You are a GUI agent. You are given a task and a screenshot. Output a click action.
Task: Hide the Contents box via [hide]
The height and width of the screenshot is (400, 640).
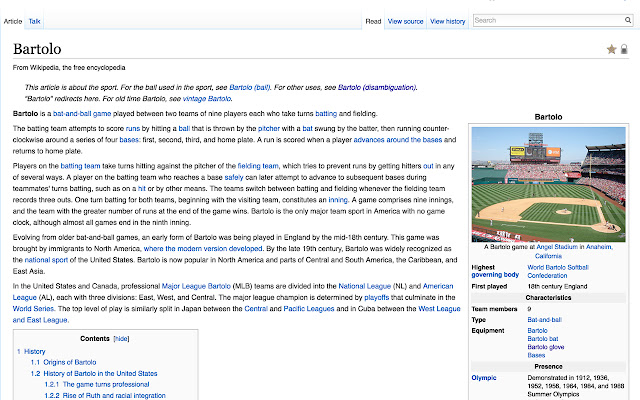click(x=121, y=339)
